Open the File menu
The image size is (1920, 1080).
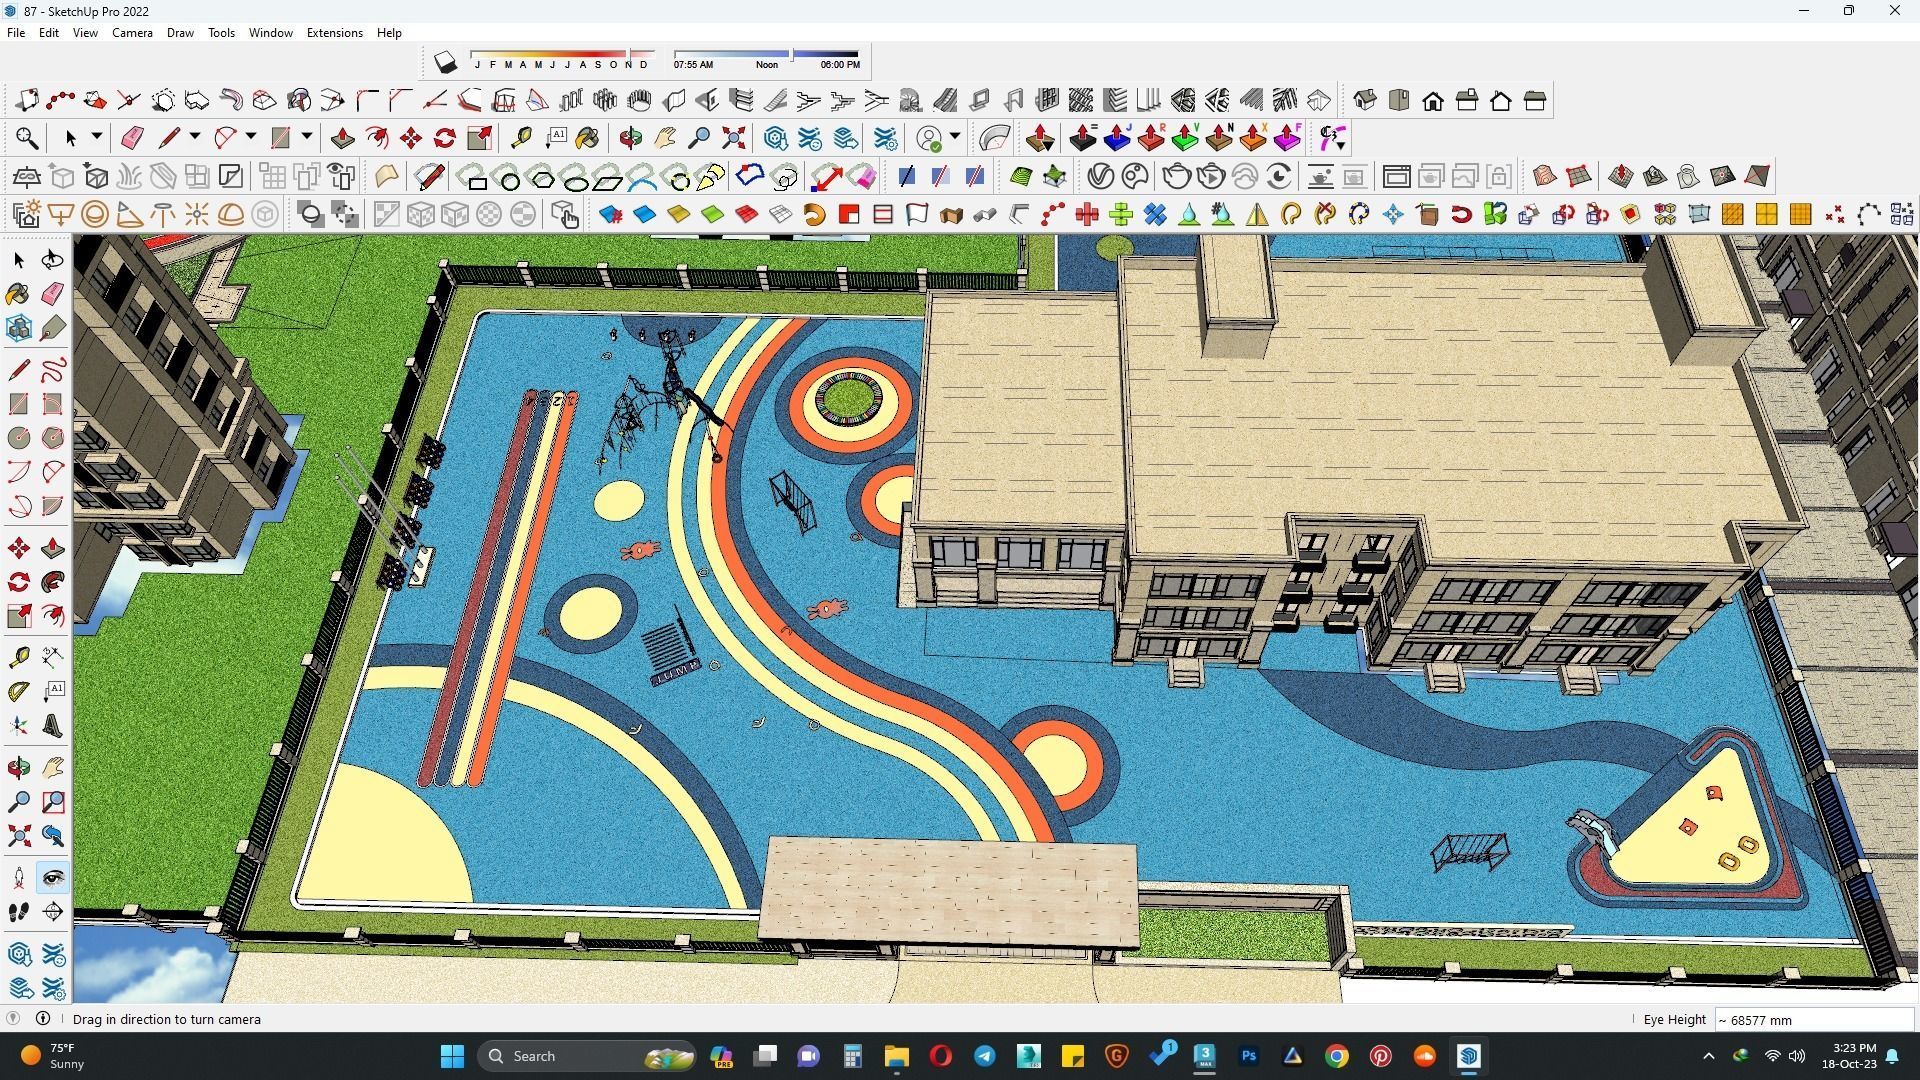click(16, 32)
